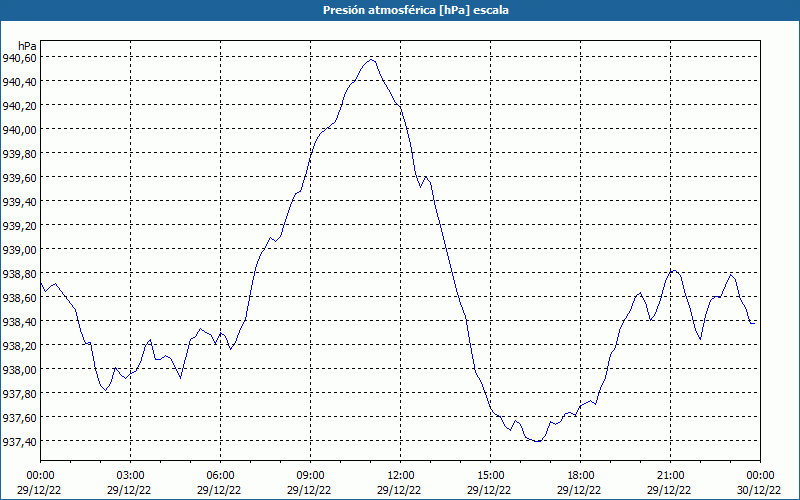The width and height of the screenshot is (800, 500).
Task: Click the 00:00 label above the first 29/12/22
Action: [x=40, y=476]
